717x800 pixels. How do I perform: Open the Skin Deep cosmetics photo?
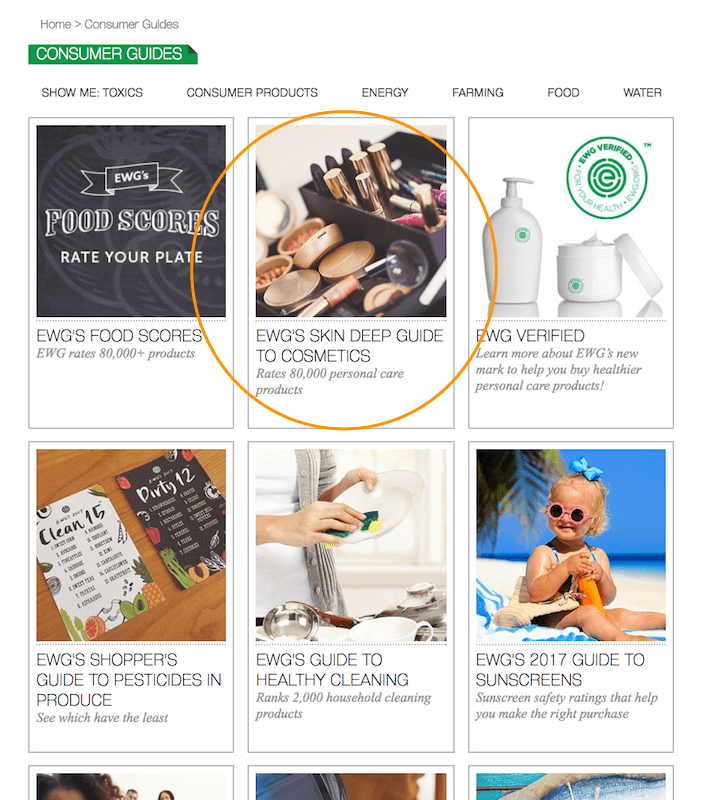[351, 221]
